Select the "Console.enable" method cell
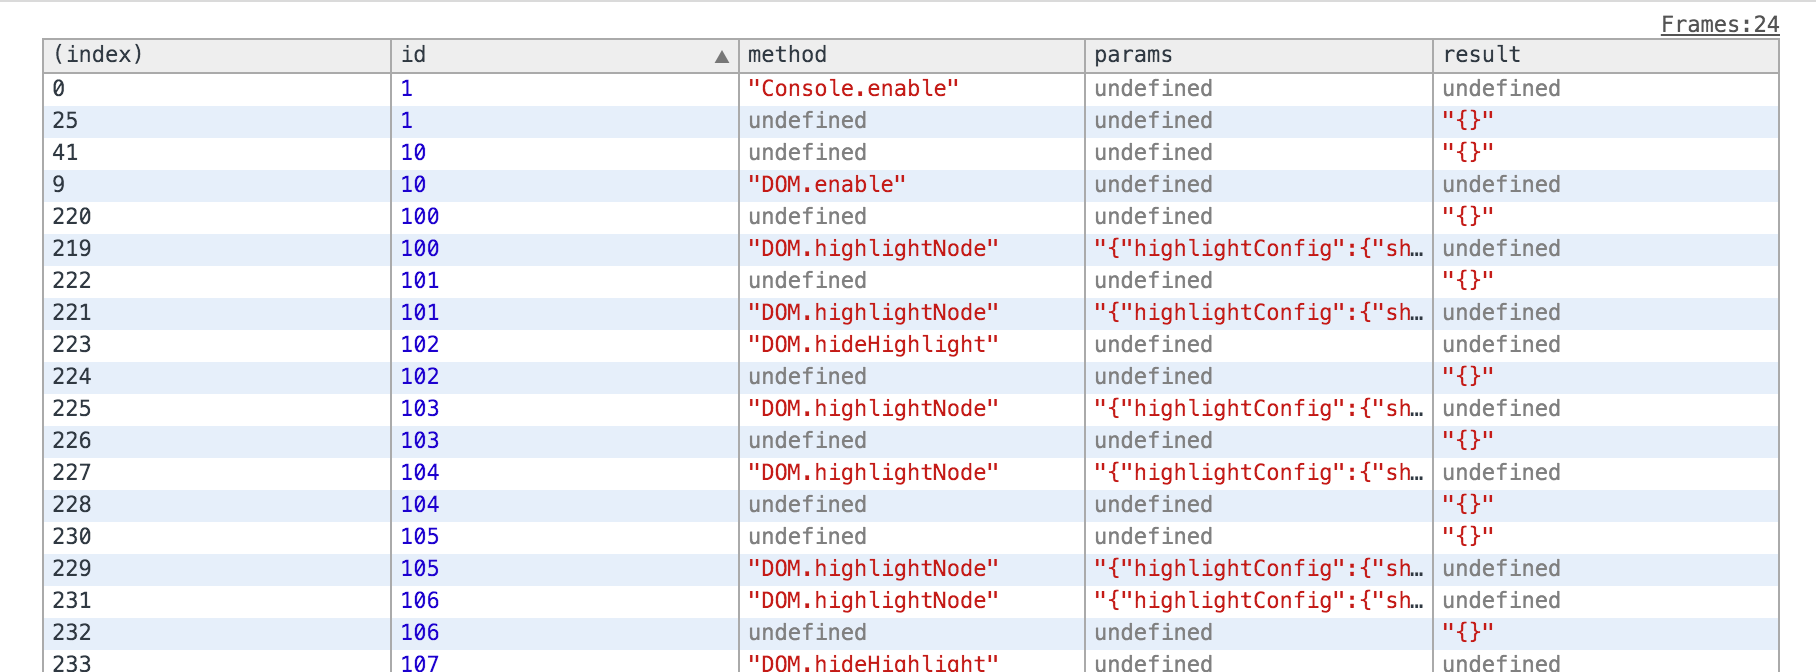The width and height of the screenshot is (1816, 672). (853, 89)
